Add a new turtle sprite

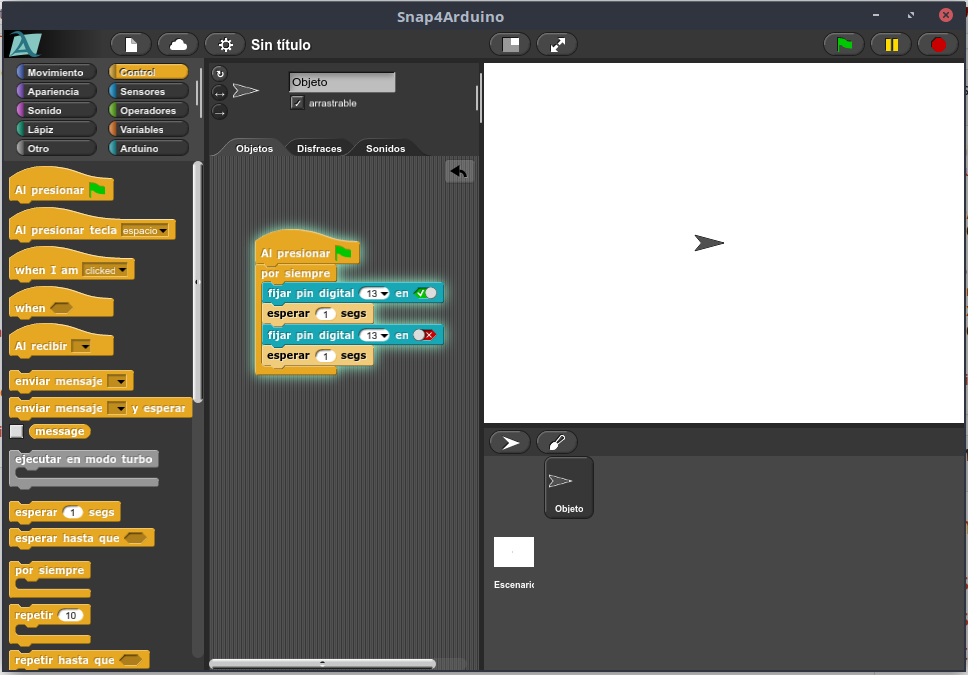[x=510, y=442]
